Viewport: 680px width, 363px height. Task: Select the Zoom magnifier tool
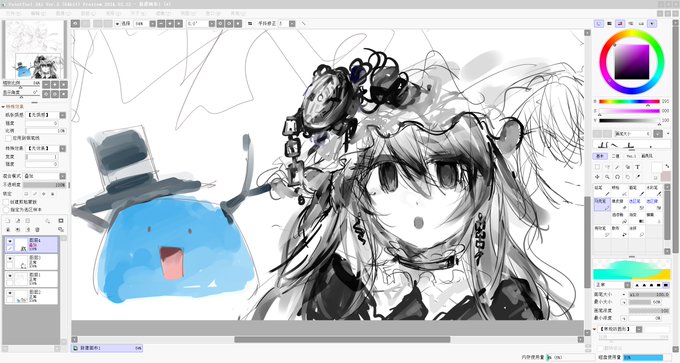[x=607, y=177]
